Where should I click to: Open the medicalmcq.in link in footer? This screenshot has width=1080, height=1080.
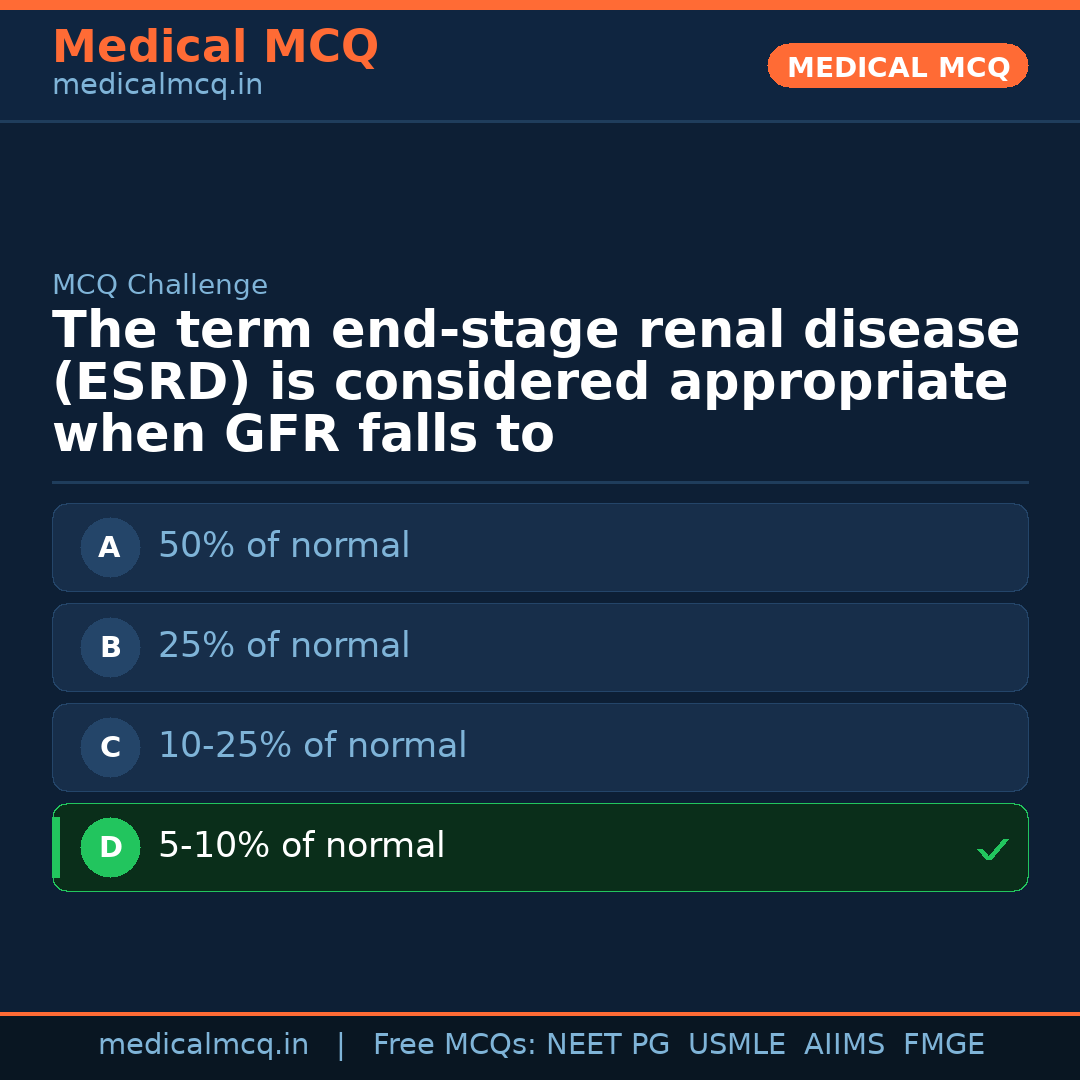point(203,1045)
